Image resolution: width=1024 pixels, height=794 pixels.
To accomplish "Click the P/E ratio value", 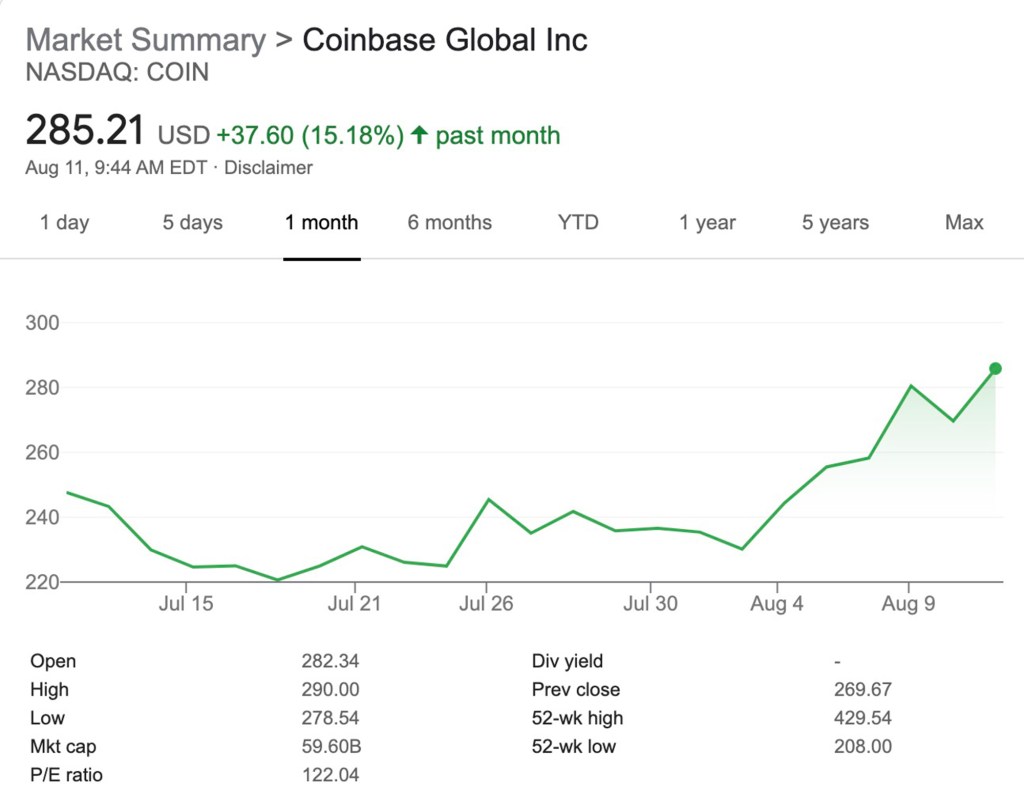I will pos(330,775).
